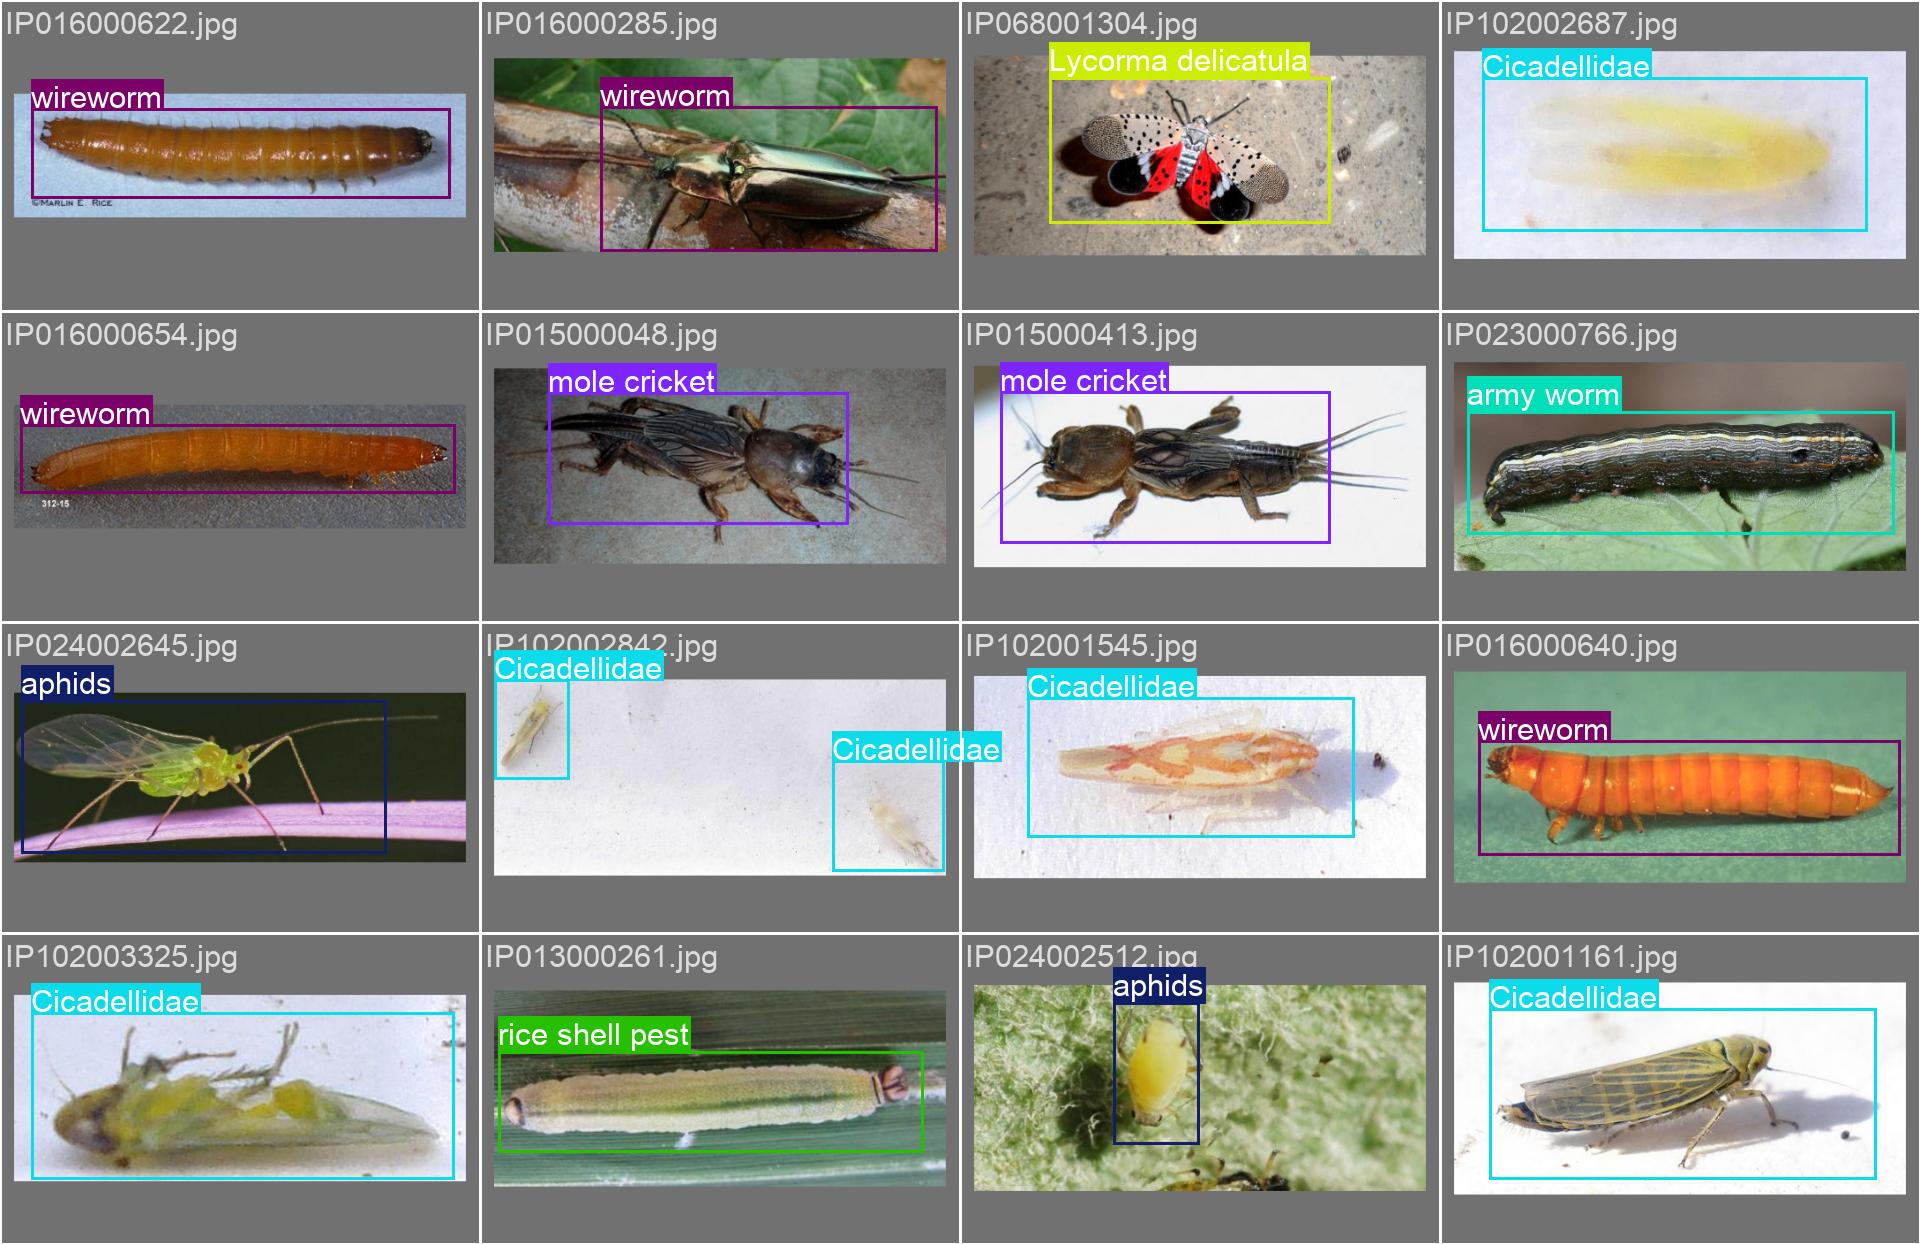This screenshot has height=1244, width=1920.
Task: Click the bright orange wireworm photo IP016000640.jpg
Action: [x=1680, y=777]
